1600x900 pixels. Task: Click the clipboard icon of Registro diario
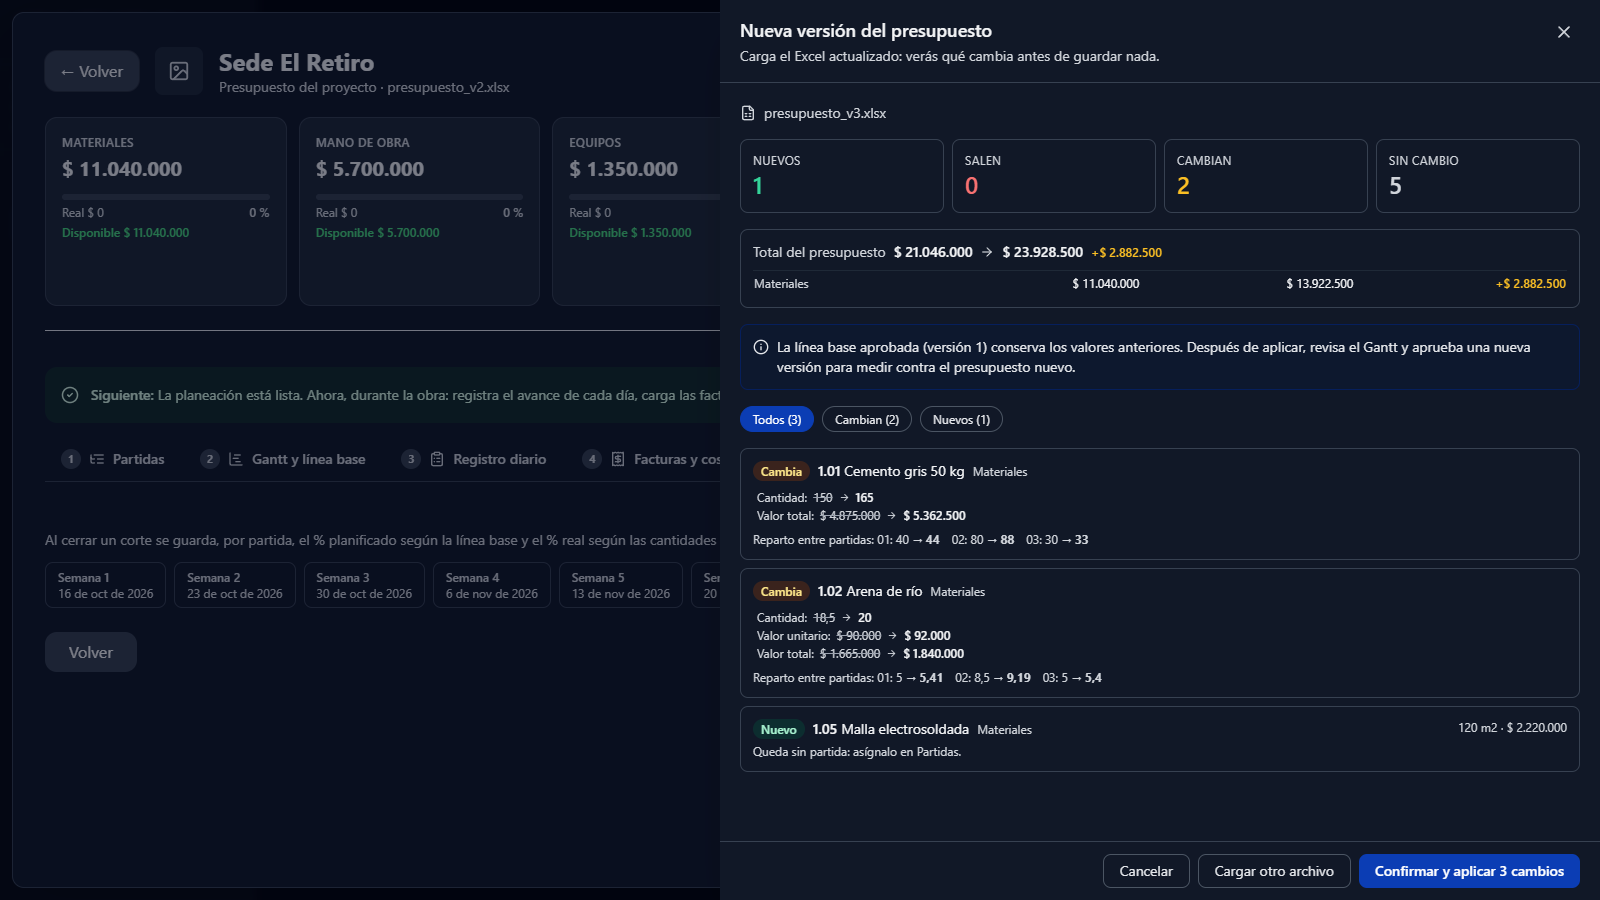coord(437,459)
